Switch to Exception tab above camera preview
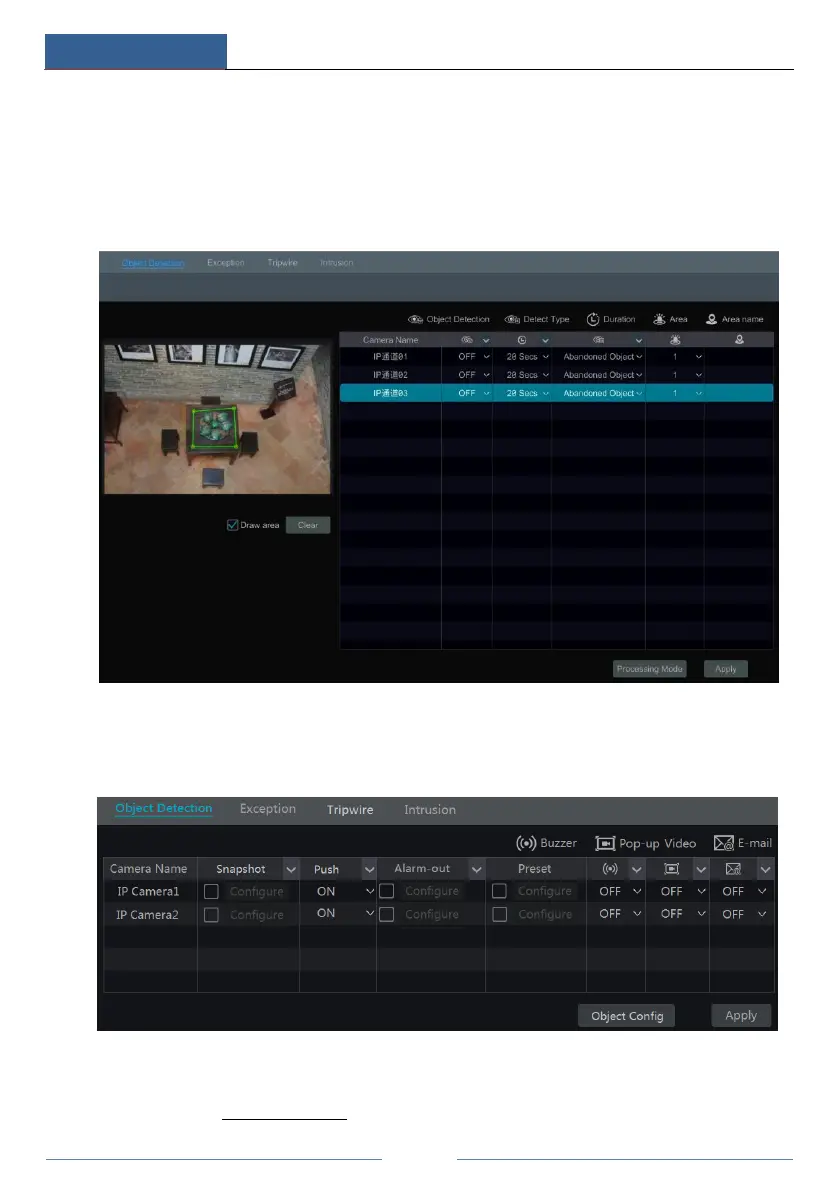This screenshot has height=1191, width=839. (226, 263)
